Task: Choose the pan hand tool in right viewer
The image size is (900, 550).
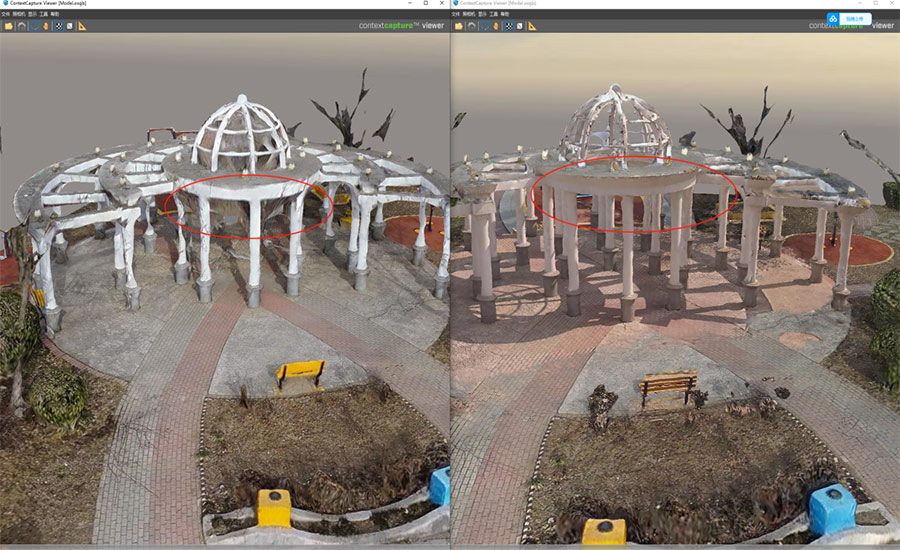Action: 497,26
